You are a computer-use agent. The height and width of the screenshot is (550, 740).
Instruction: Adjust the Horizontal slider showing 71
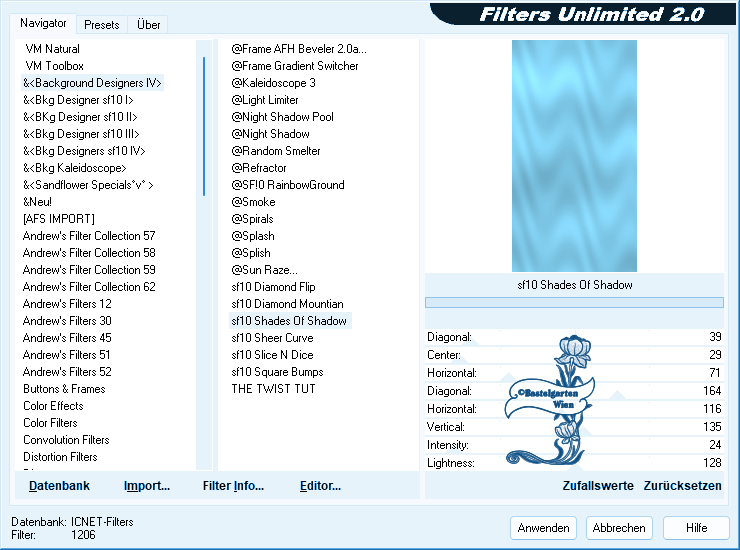click(574, 373)
